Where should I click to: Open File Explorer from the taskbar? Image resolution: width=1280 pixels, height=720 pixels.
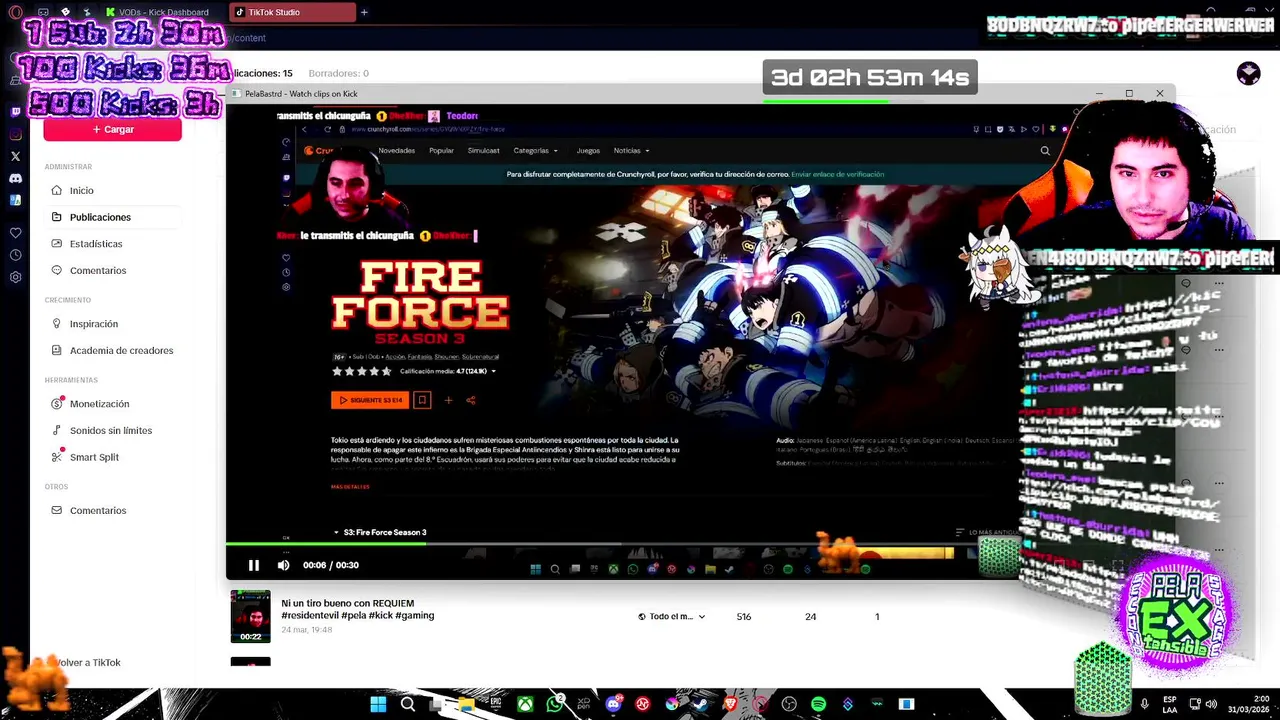(x=466, y=704)
